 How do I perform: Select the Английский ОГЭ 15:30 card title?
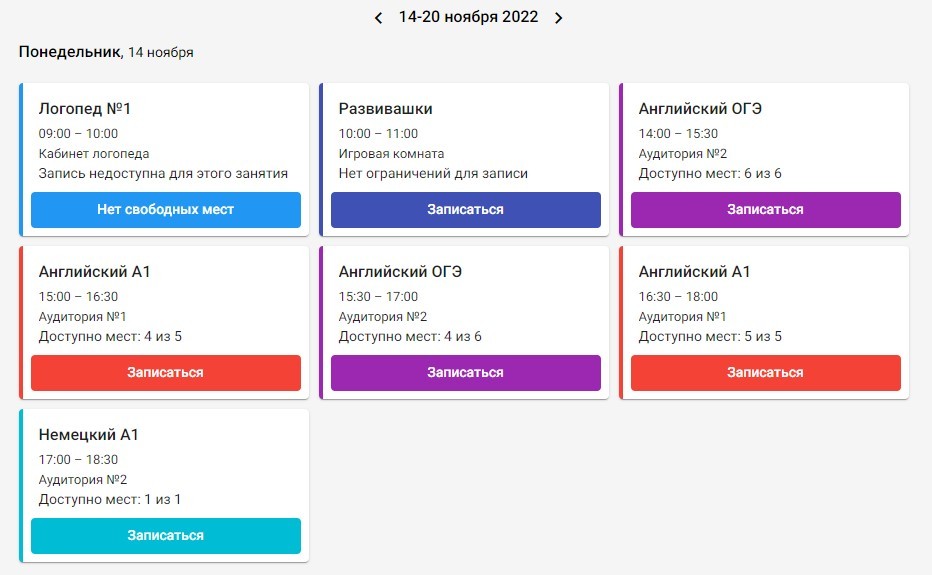[x=400, y=272]
